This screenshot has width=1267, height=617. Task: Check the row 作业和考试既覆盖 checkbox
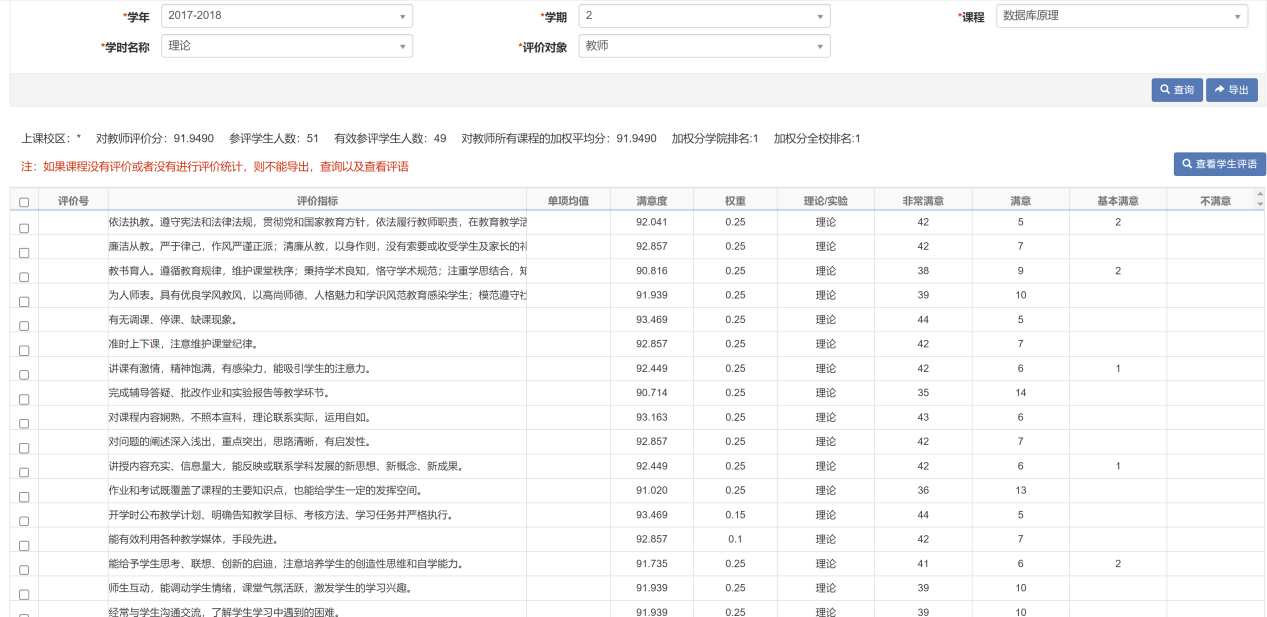24,498
